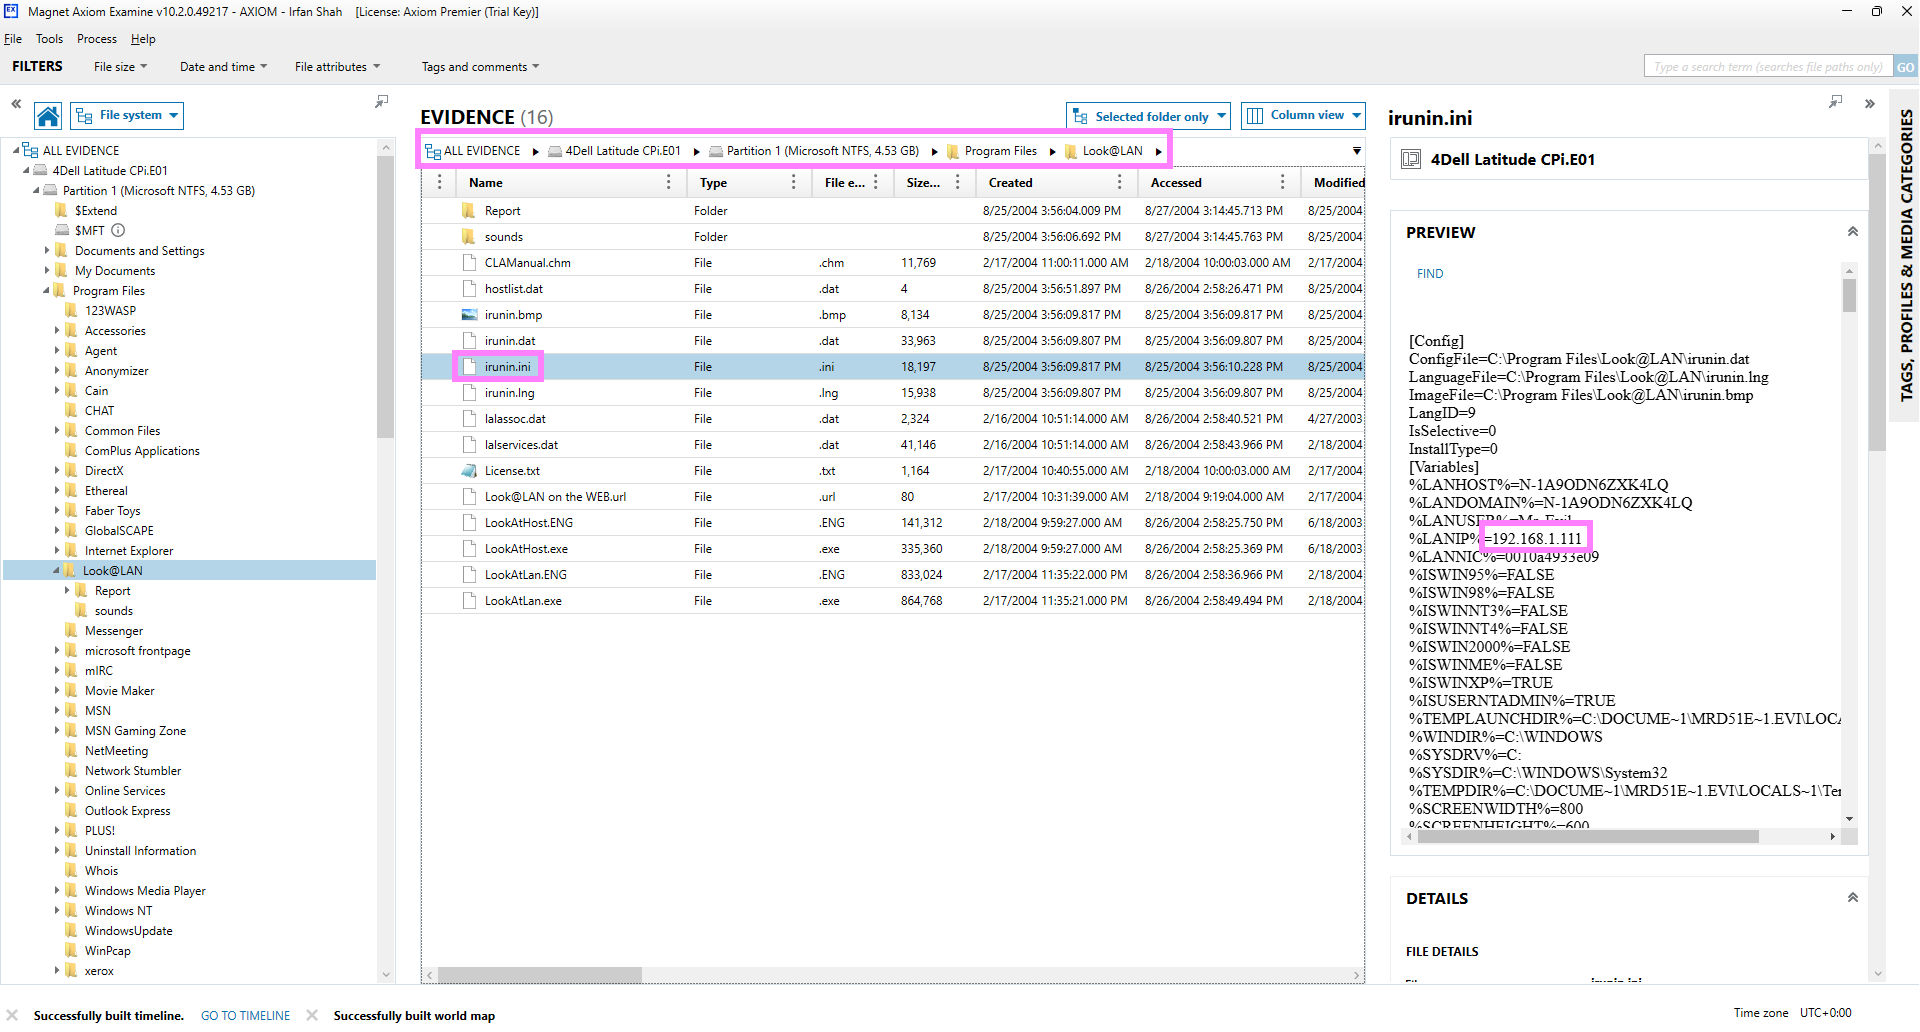Image resolution: width=1920 pixels, height=1032 pixels.
Task: Open Accessed column options menu
Action: [1282, 182]
